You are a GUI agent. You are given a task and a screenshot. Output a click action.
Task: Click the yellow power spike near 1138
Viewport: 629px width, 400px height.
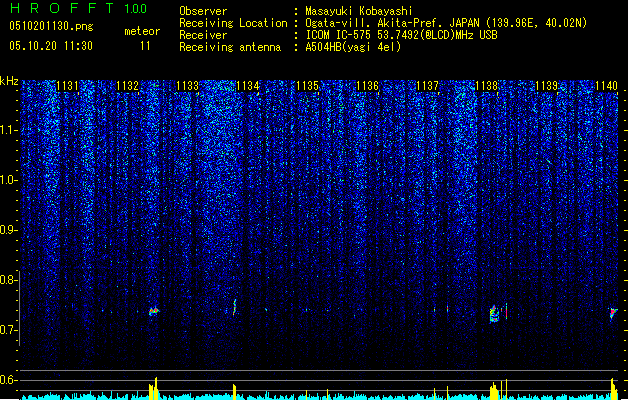(495, 391)
